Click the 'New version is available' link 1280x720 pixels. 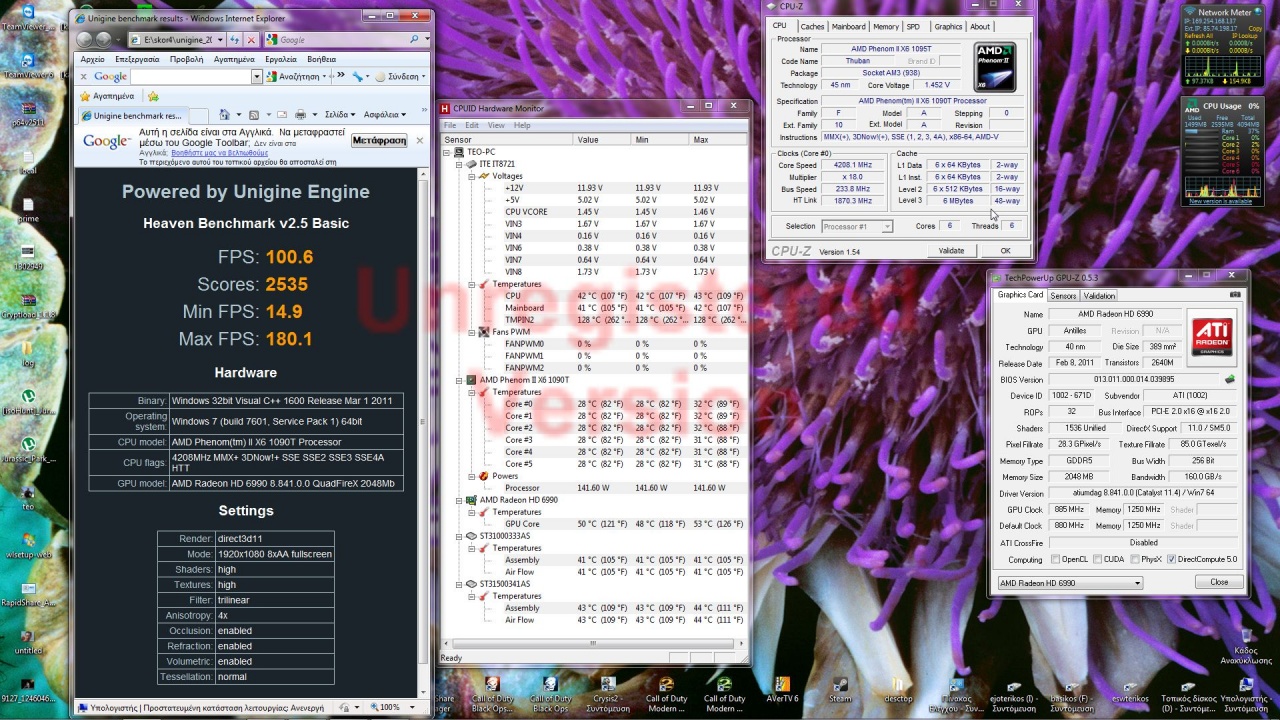coord(1219,202)
